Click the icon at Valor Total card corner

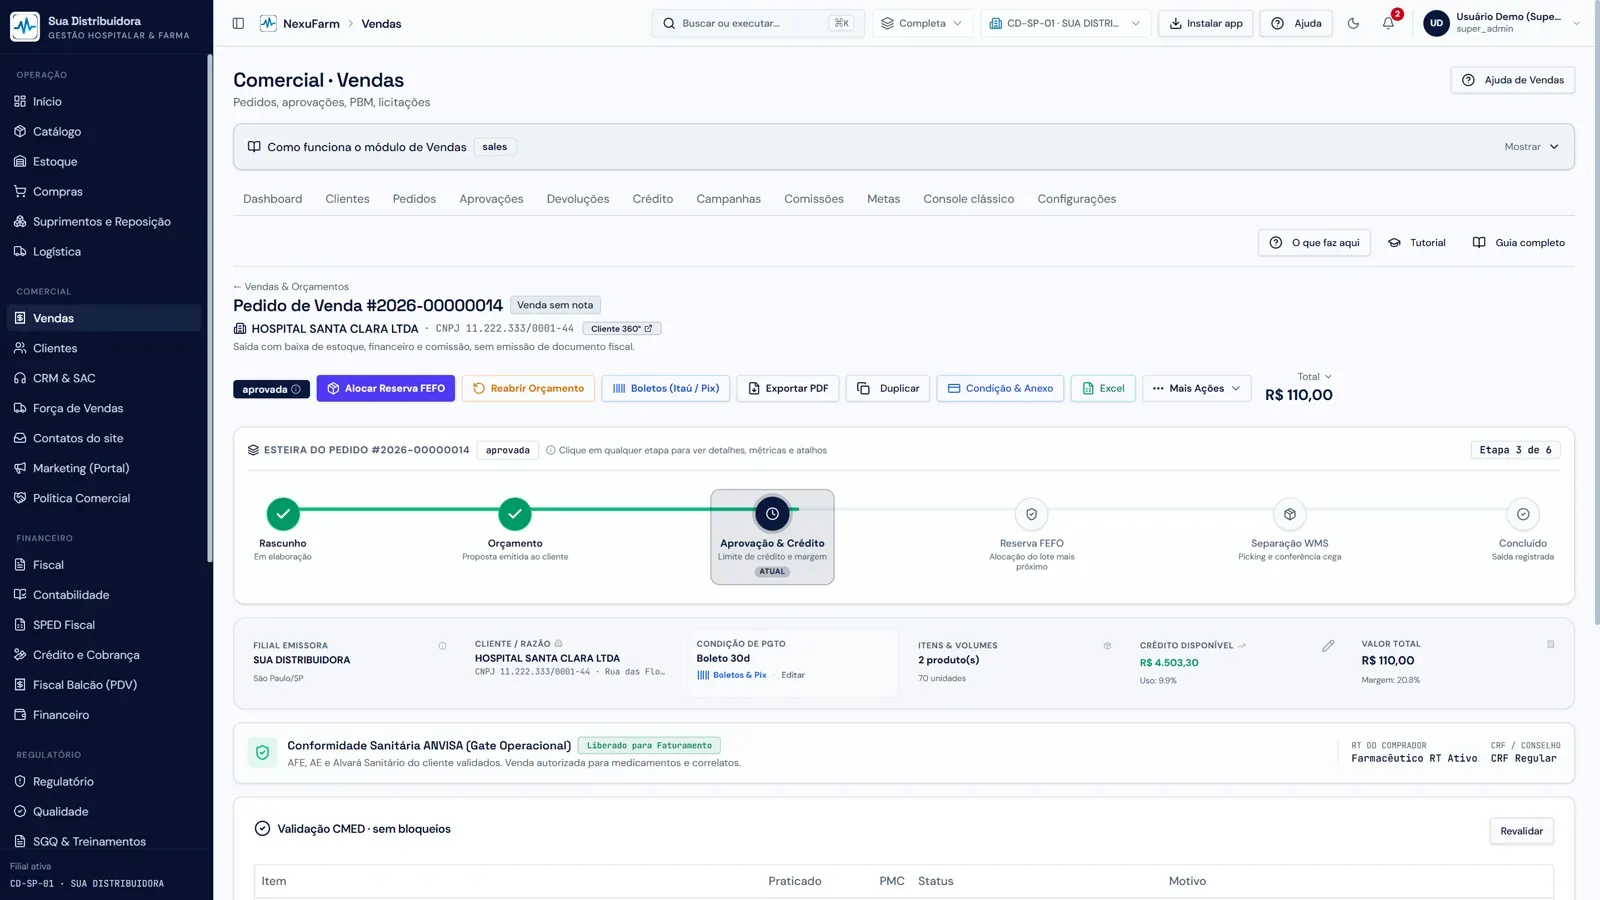(x=1551, y=644)
